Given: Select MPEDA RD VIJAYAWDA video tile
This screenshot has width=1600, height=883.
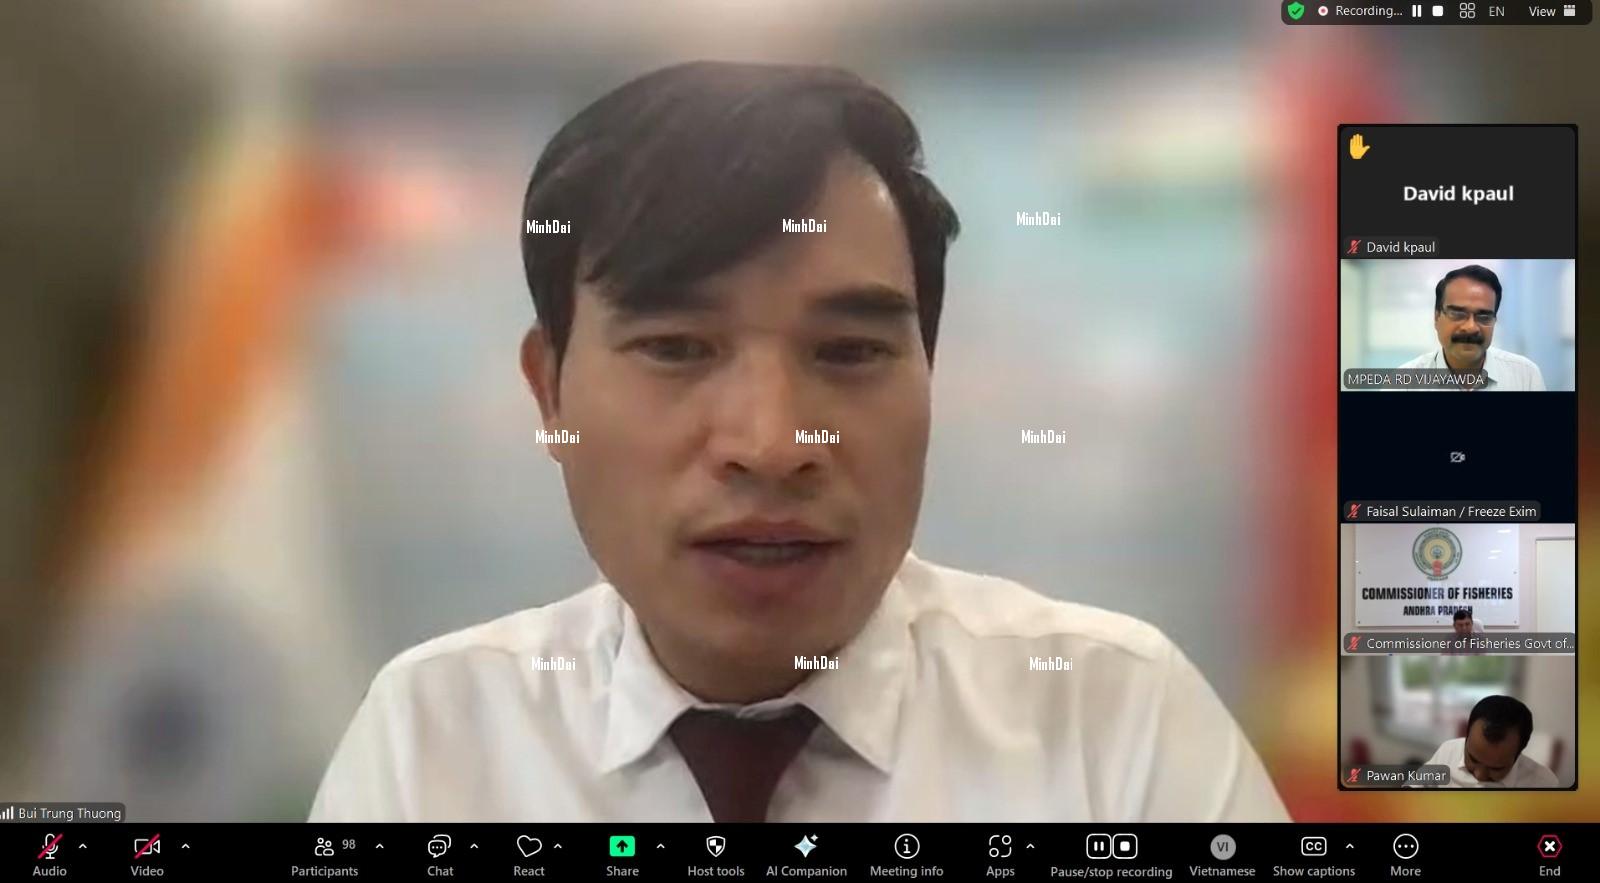Looking at the screenshot, I should click(1458, 325).
